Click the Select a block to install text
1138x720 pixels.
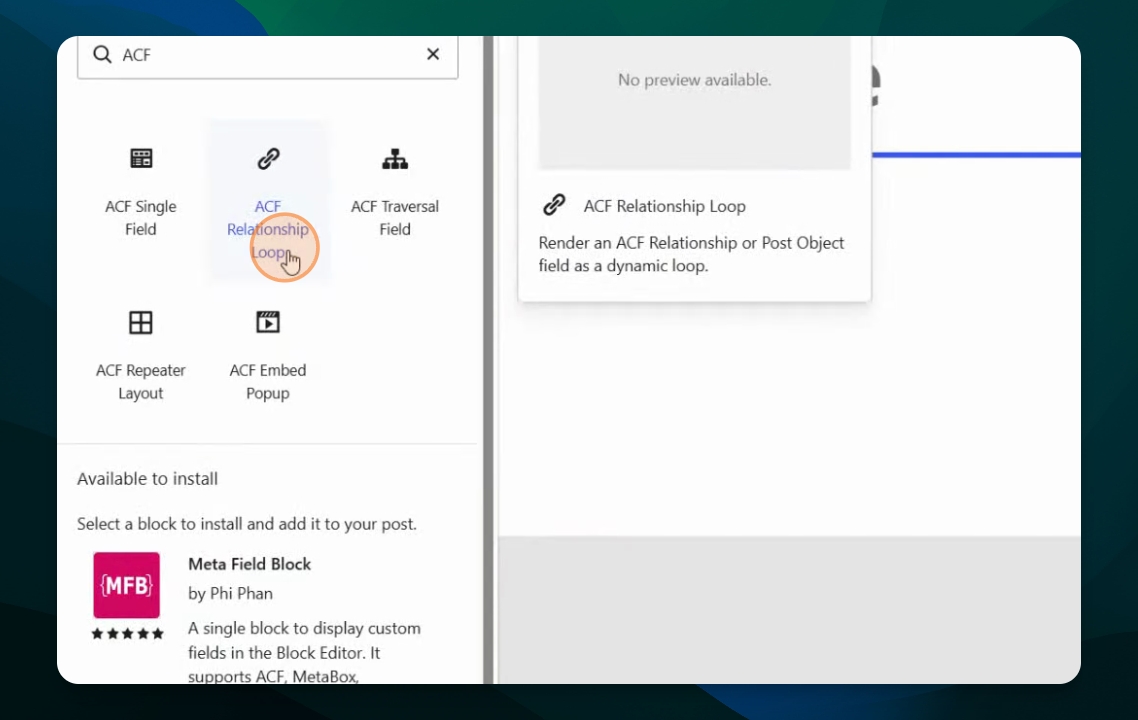click(x=247, y=524)
